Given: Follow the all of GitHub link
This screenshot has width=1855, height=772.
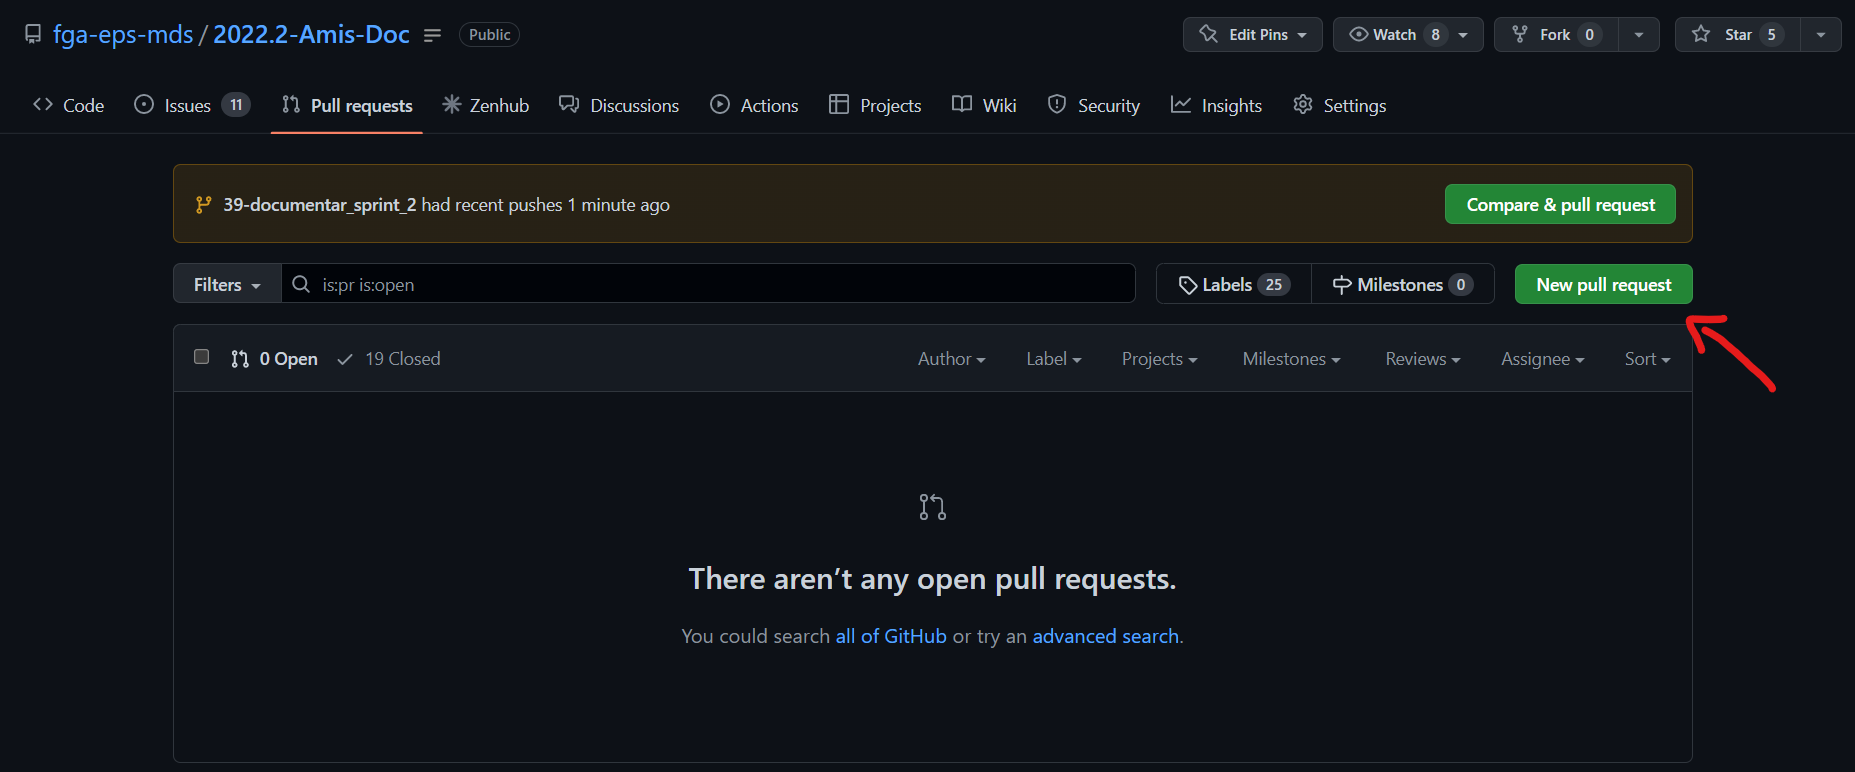Looking at the screenshot, I should pos(891,636).
